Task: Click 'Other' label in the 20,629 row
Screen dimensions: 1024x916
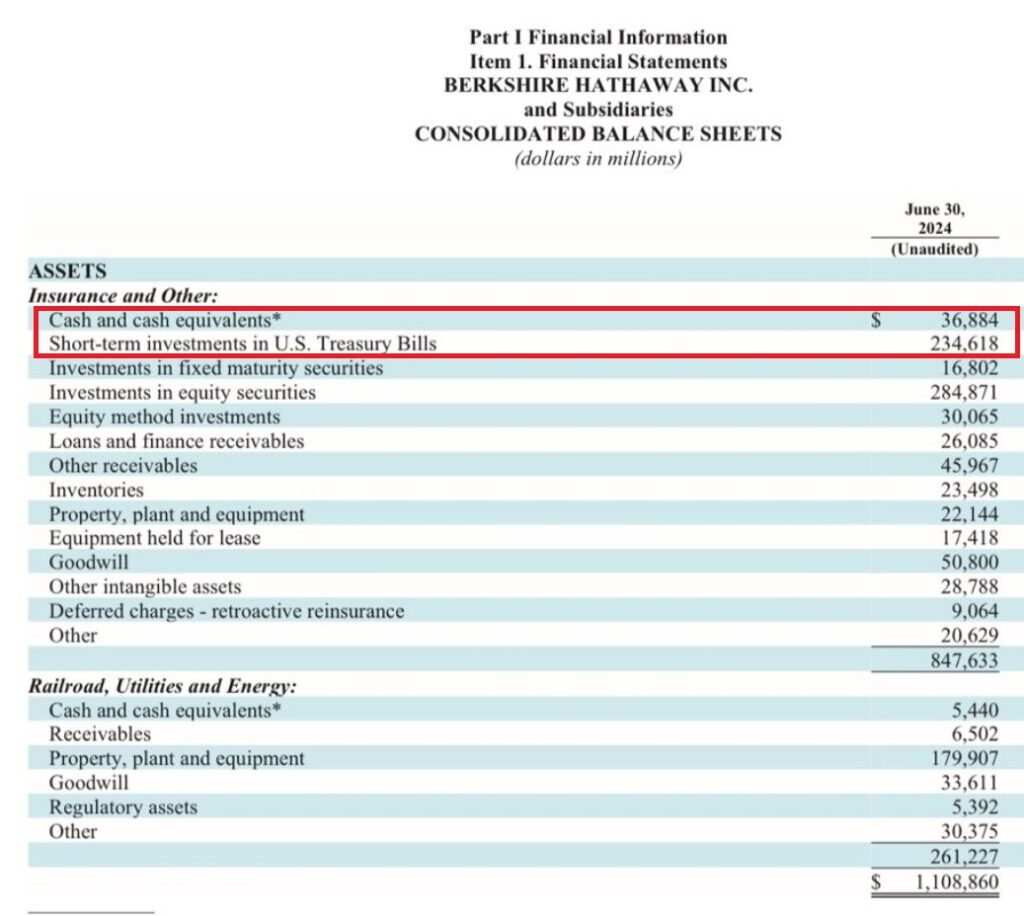Action: pos(72,635)
